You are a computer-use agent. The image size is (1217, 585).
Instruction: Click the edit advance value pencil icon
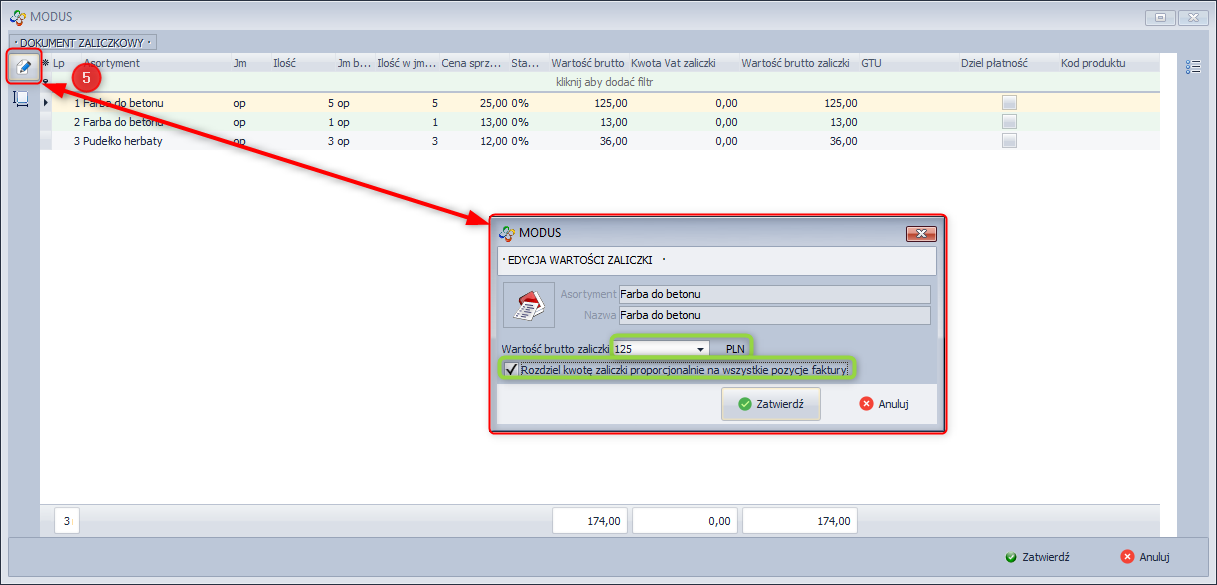[x=23, y=67]
